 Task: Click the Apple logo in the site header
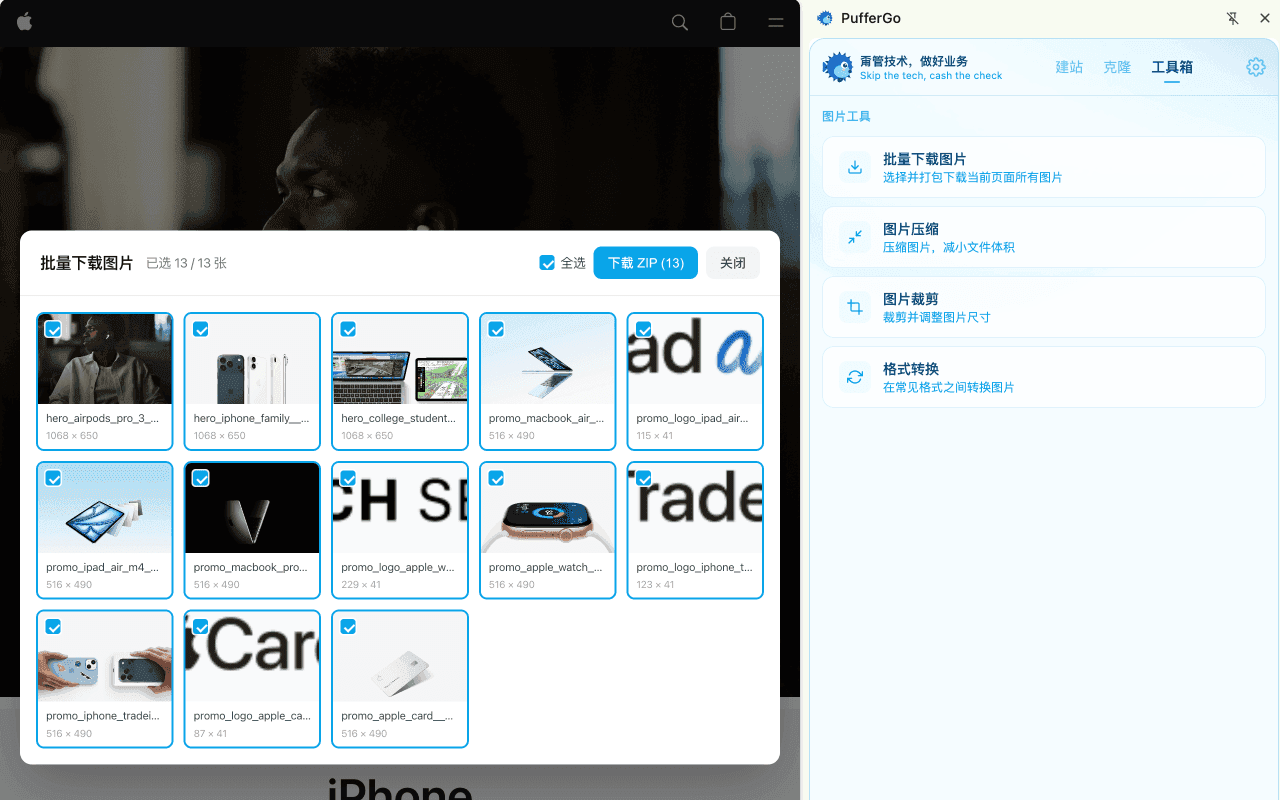[25, 22]
